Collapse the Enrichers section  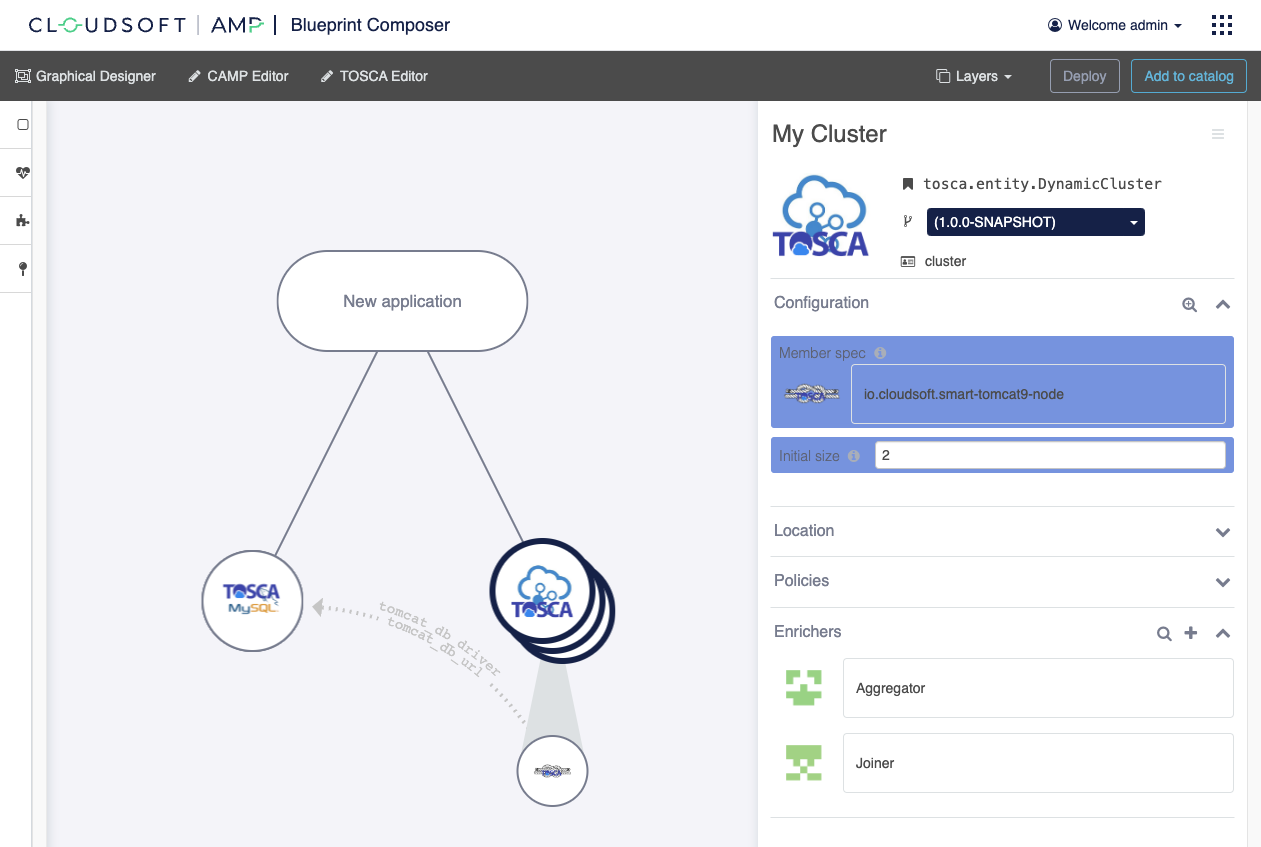click(1222, 633)
